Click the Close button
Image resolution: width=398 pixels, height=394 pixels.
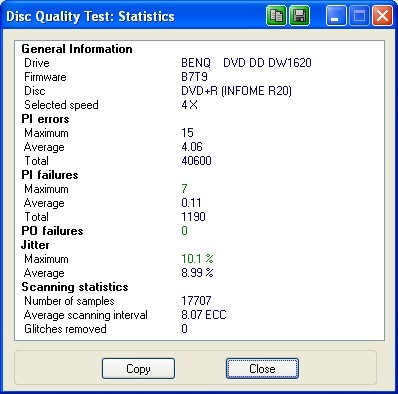(262, 369)
